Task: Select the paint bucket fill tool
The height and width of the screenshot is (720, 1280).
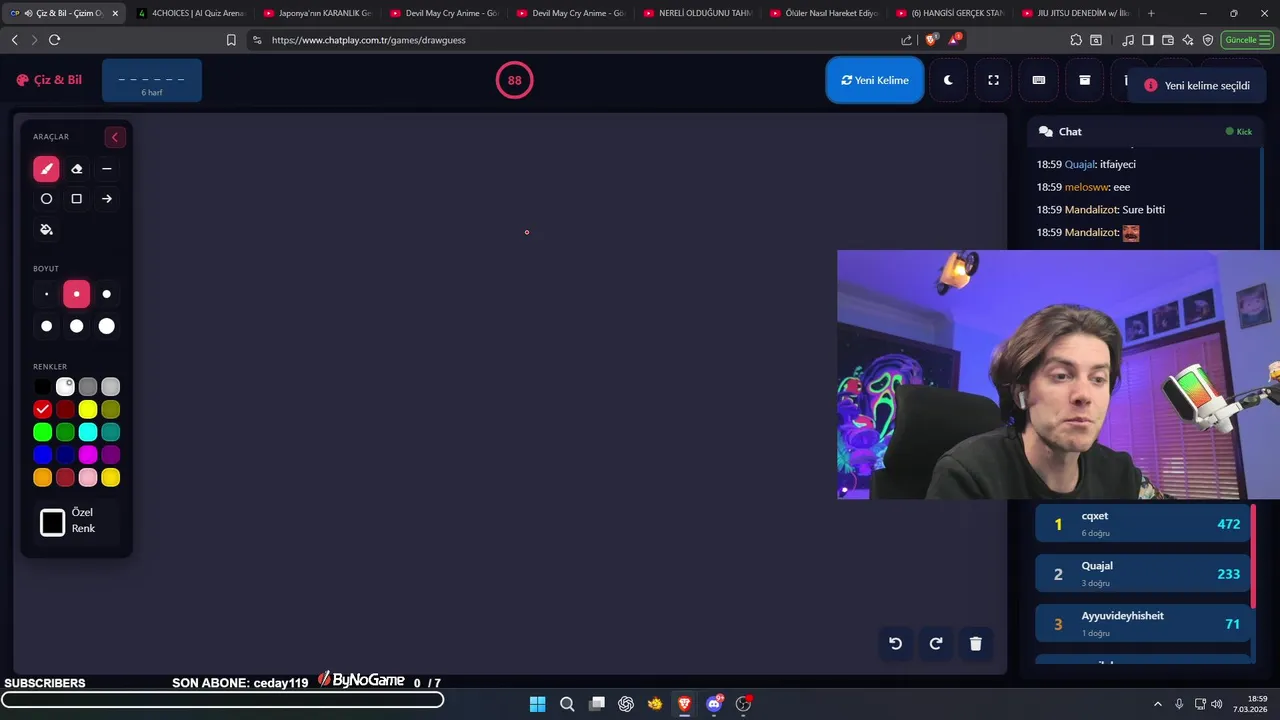Action: coord(46,230)
